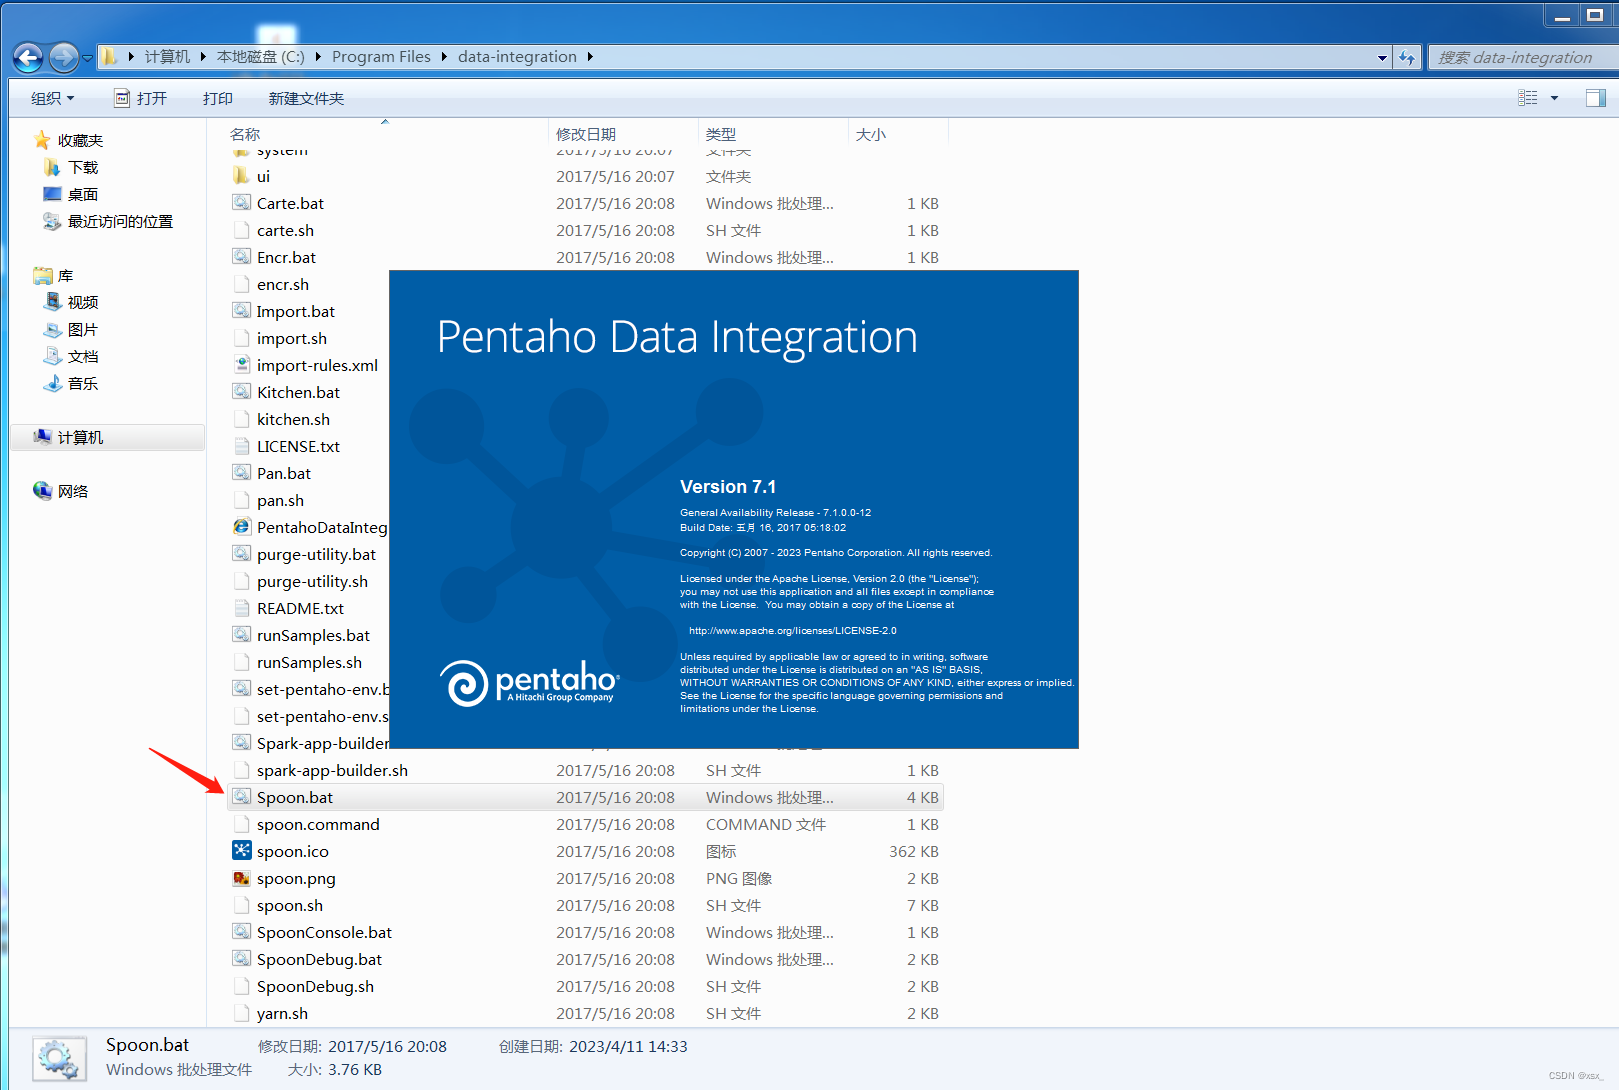Viewport: 1619px width, 1090px height.
Task: Select the carte.sh file name
Action: 285,230
